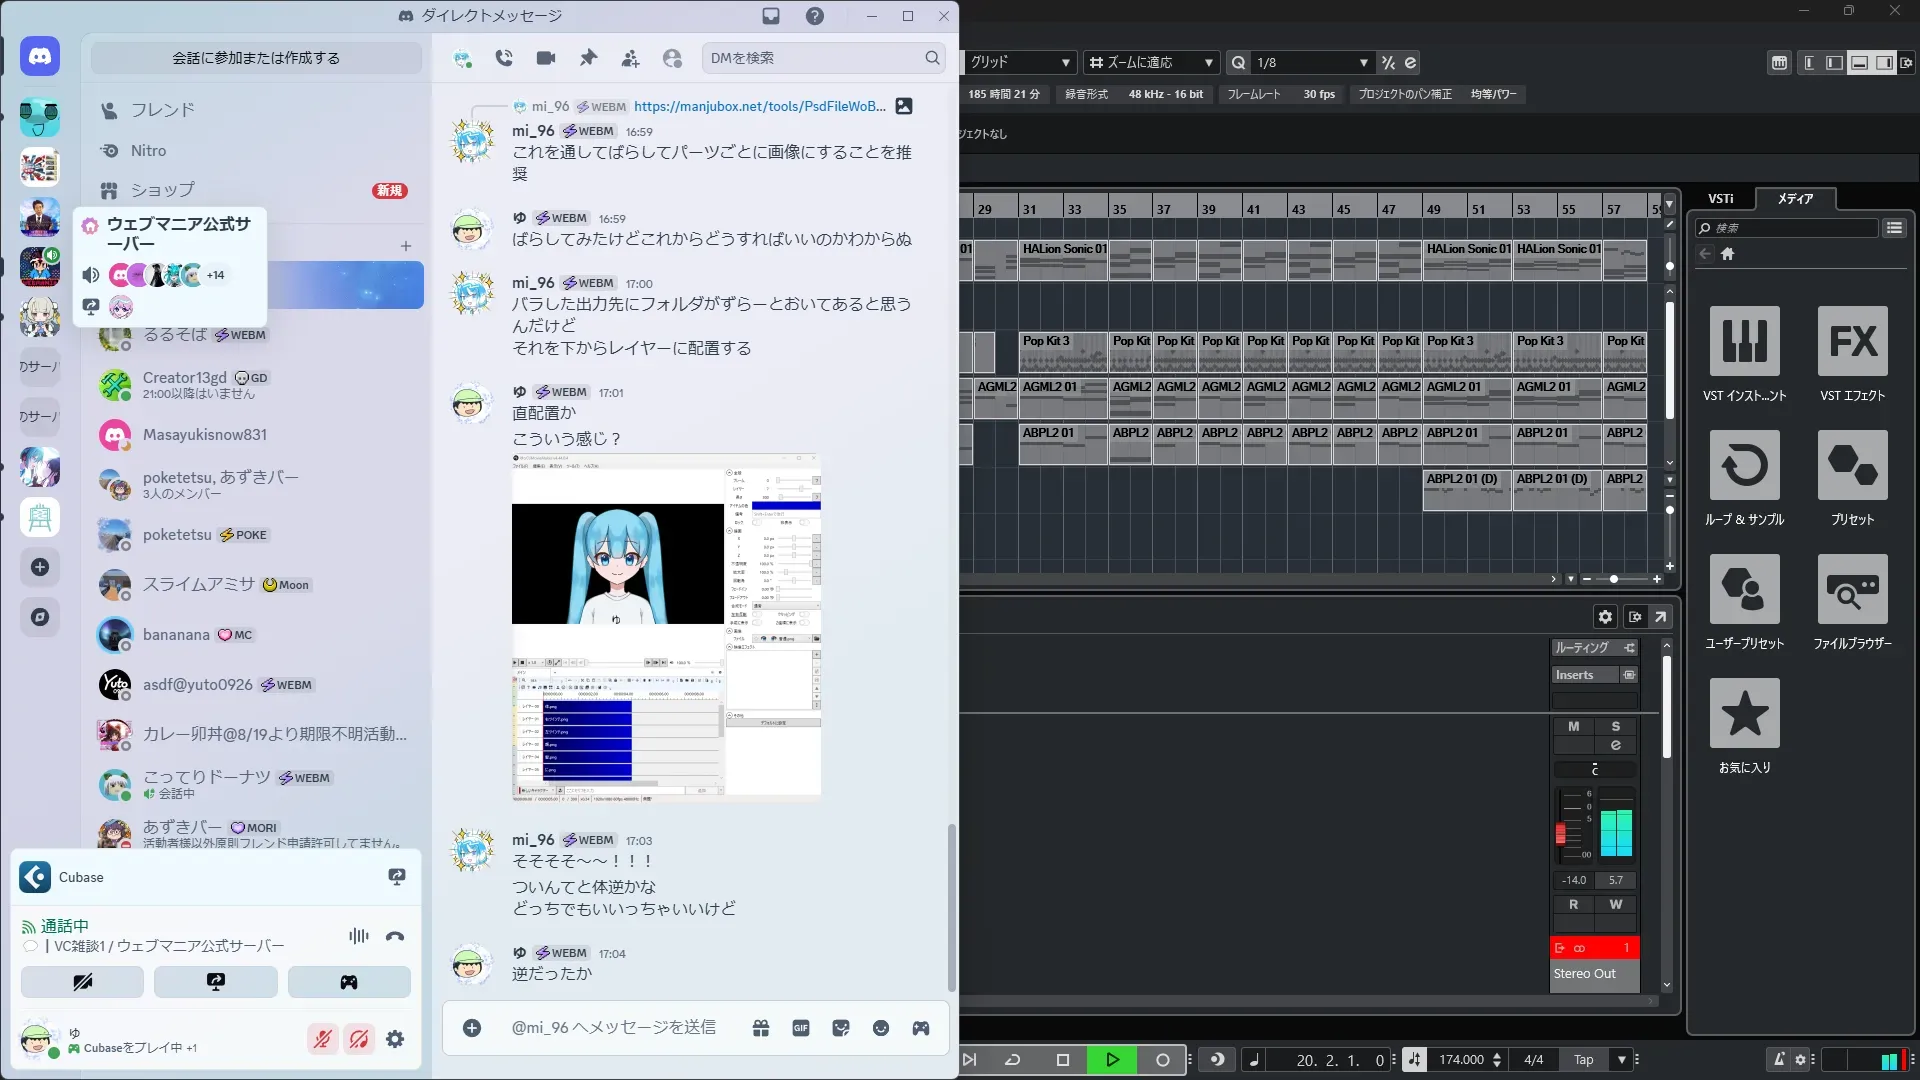Start a voice call with mi_96

coord(504,58)
